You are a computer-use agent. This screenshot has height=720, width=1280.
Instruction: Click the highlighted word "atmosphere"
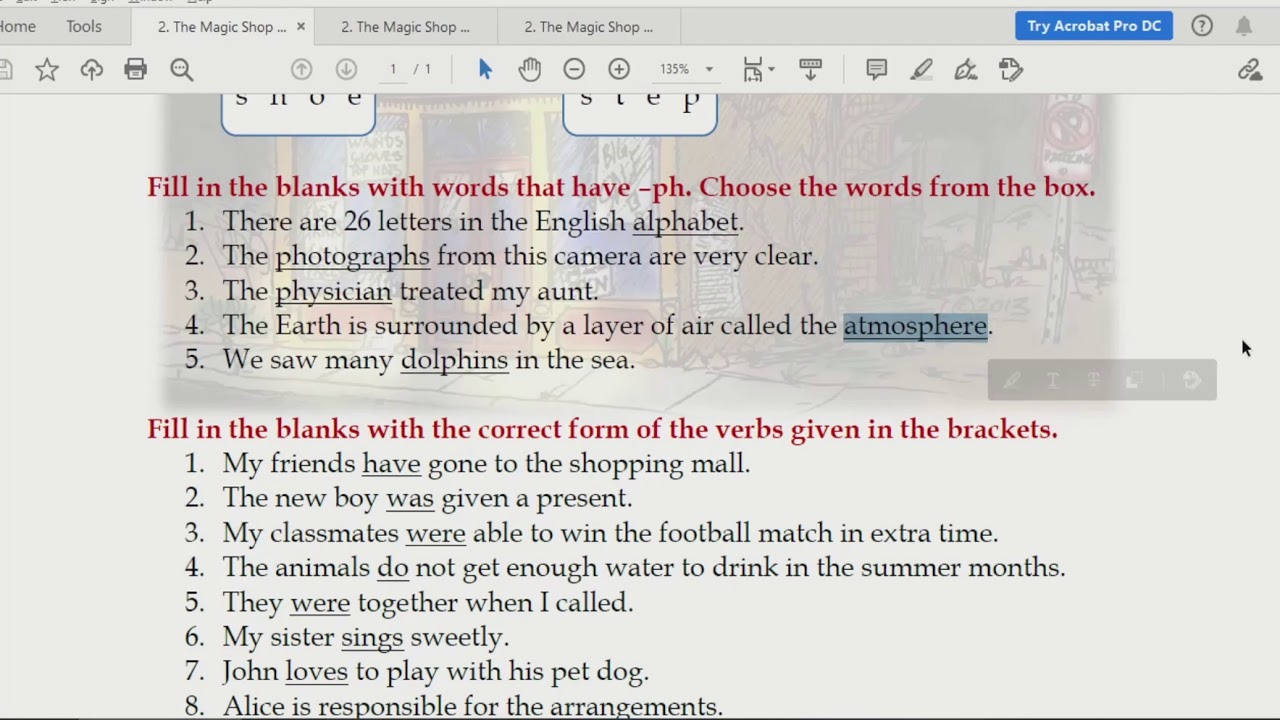[x=915, y=326]
